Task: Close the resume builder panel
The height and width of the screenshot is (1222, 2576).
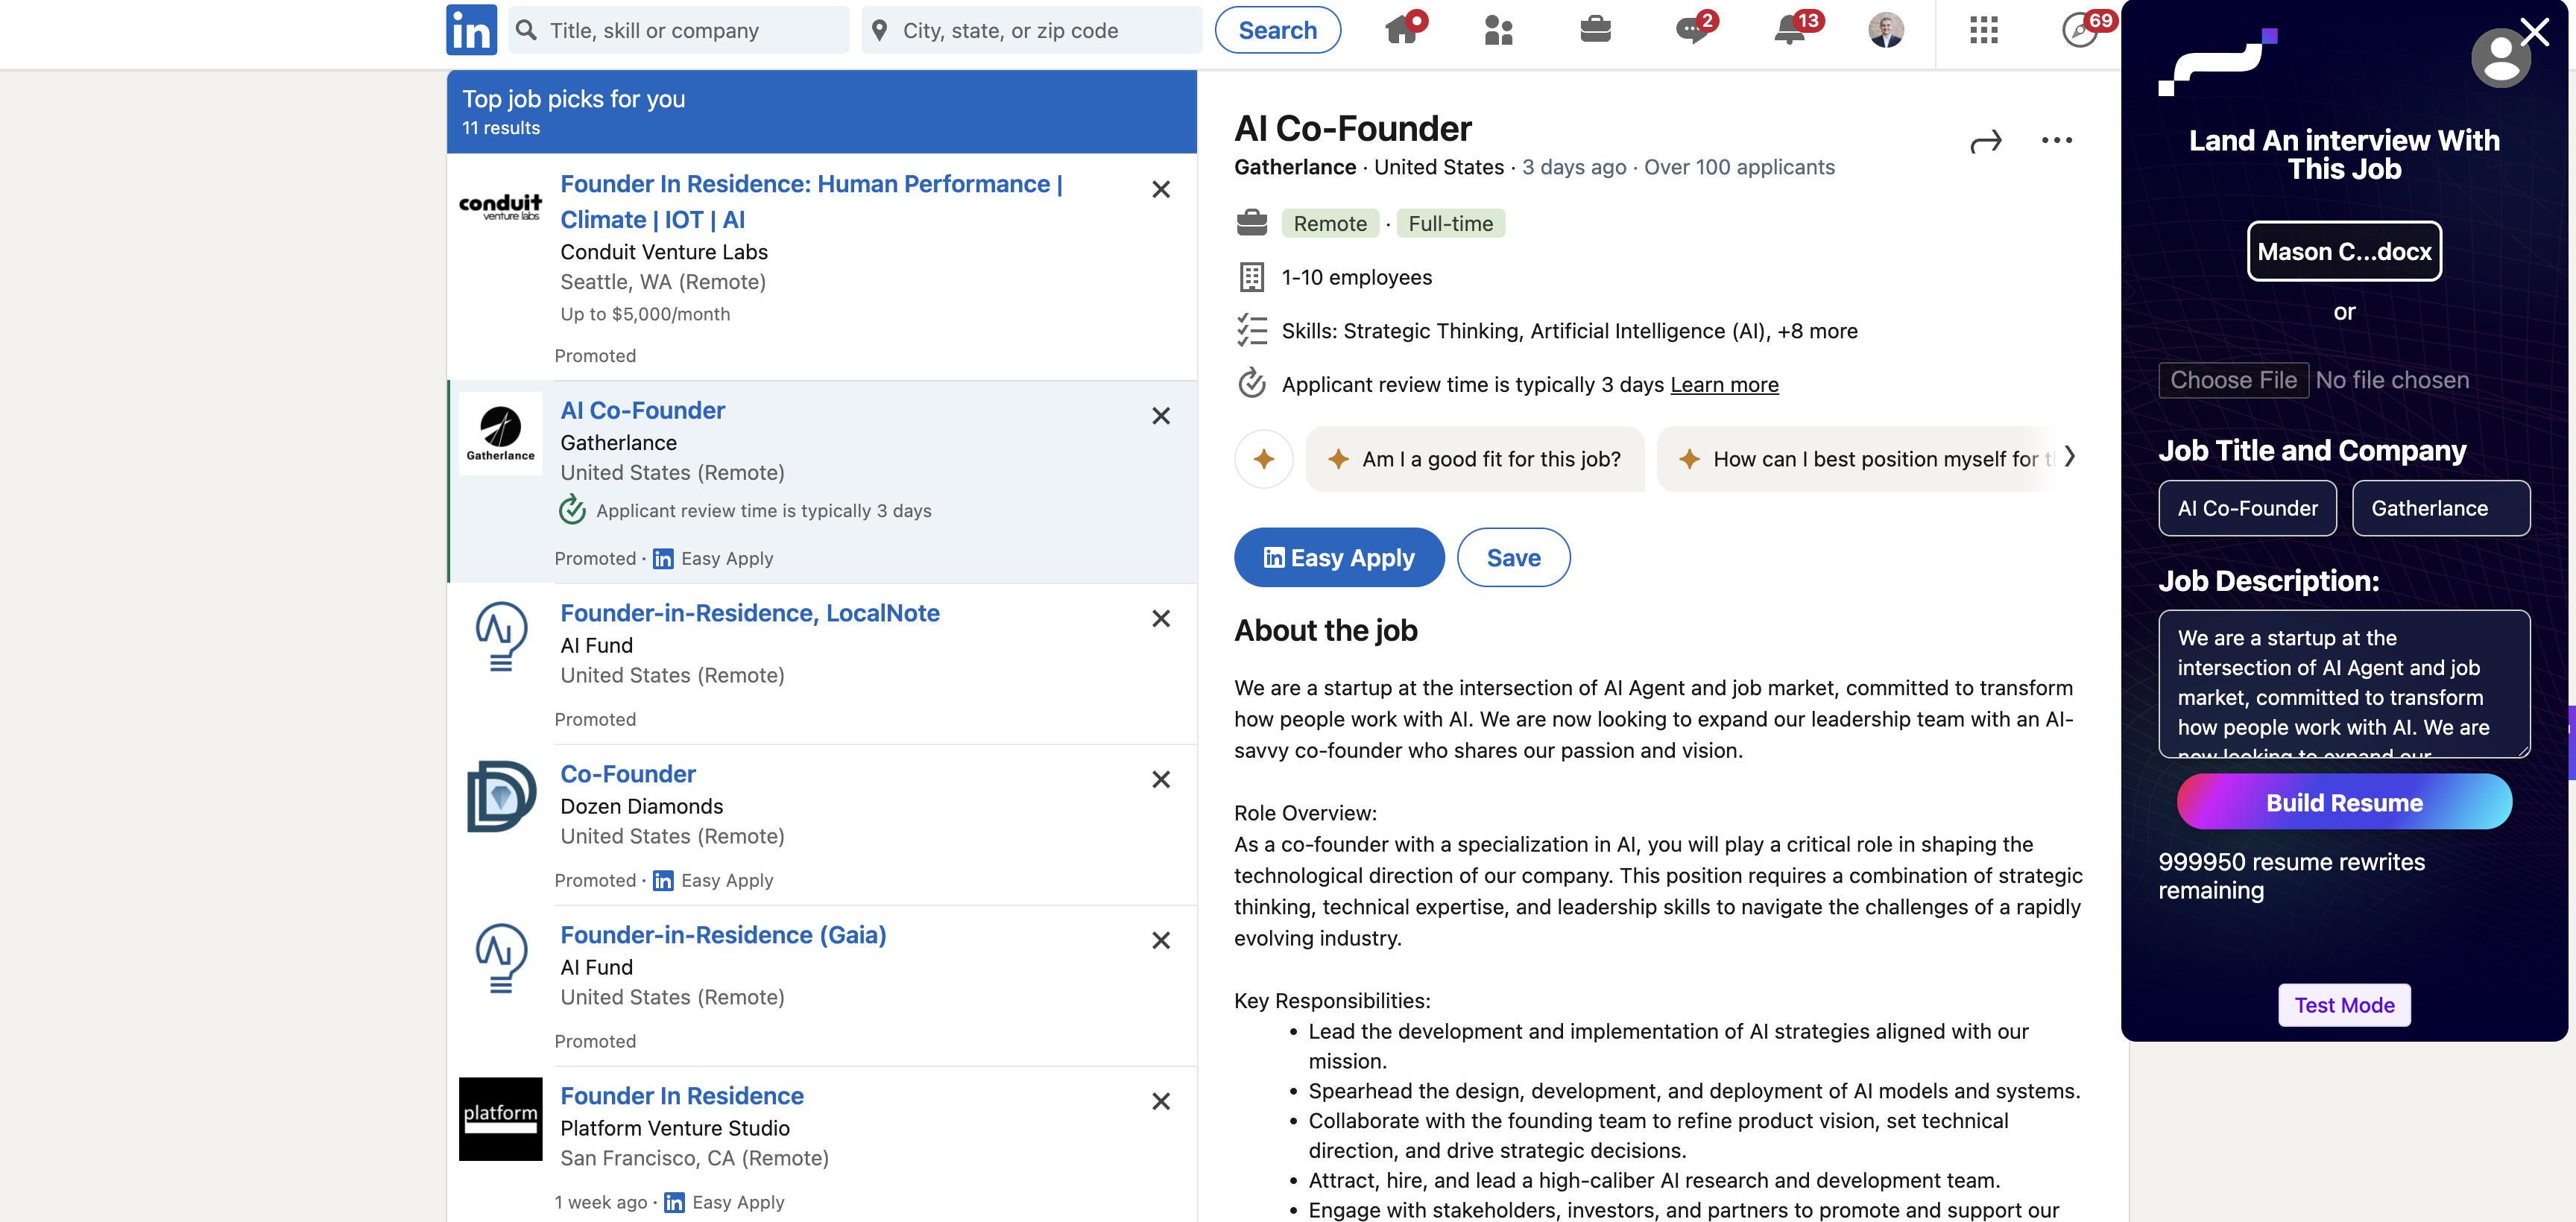Action: tap(2534, 32)
